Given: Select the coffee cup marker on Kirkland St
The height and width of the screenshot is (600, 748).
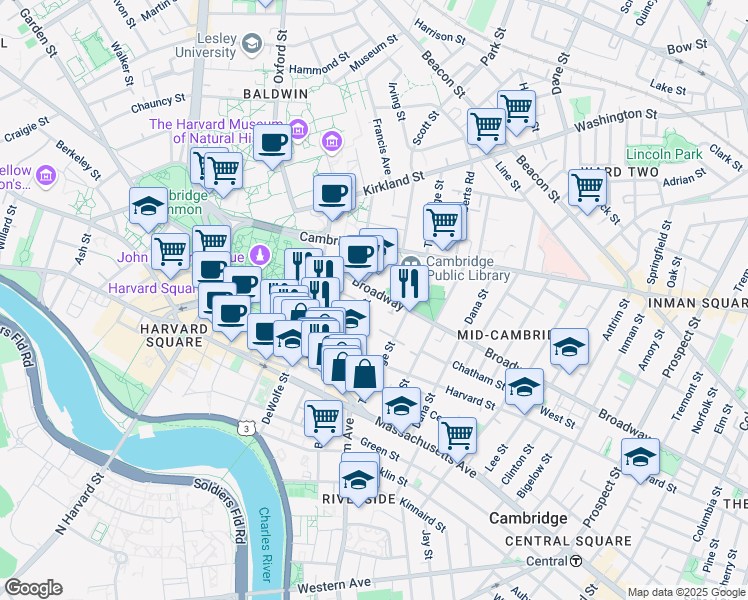Looking at the screenshot, I should click(x=332, y=197).
